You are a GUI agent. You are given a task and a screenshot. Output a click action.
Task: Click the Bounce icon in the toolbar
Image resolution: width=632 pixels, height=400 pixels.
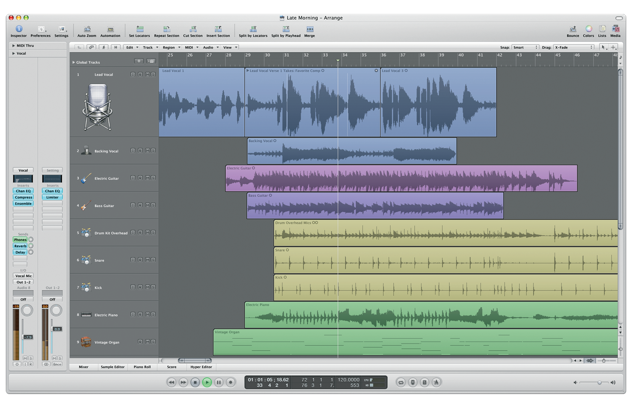tap(572, 29)
